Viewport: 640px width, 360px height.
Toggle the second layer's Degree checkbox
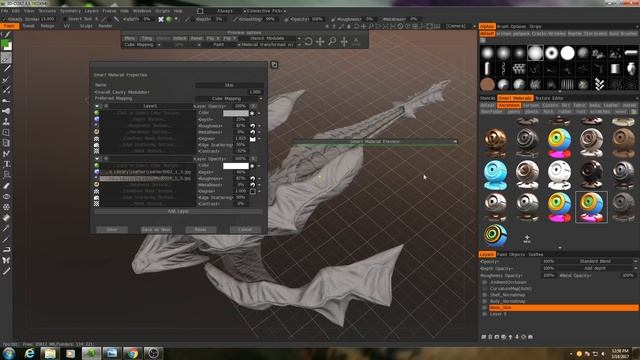(253, 191)
